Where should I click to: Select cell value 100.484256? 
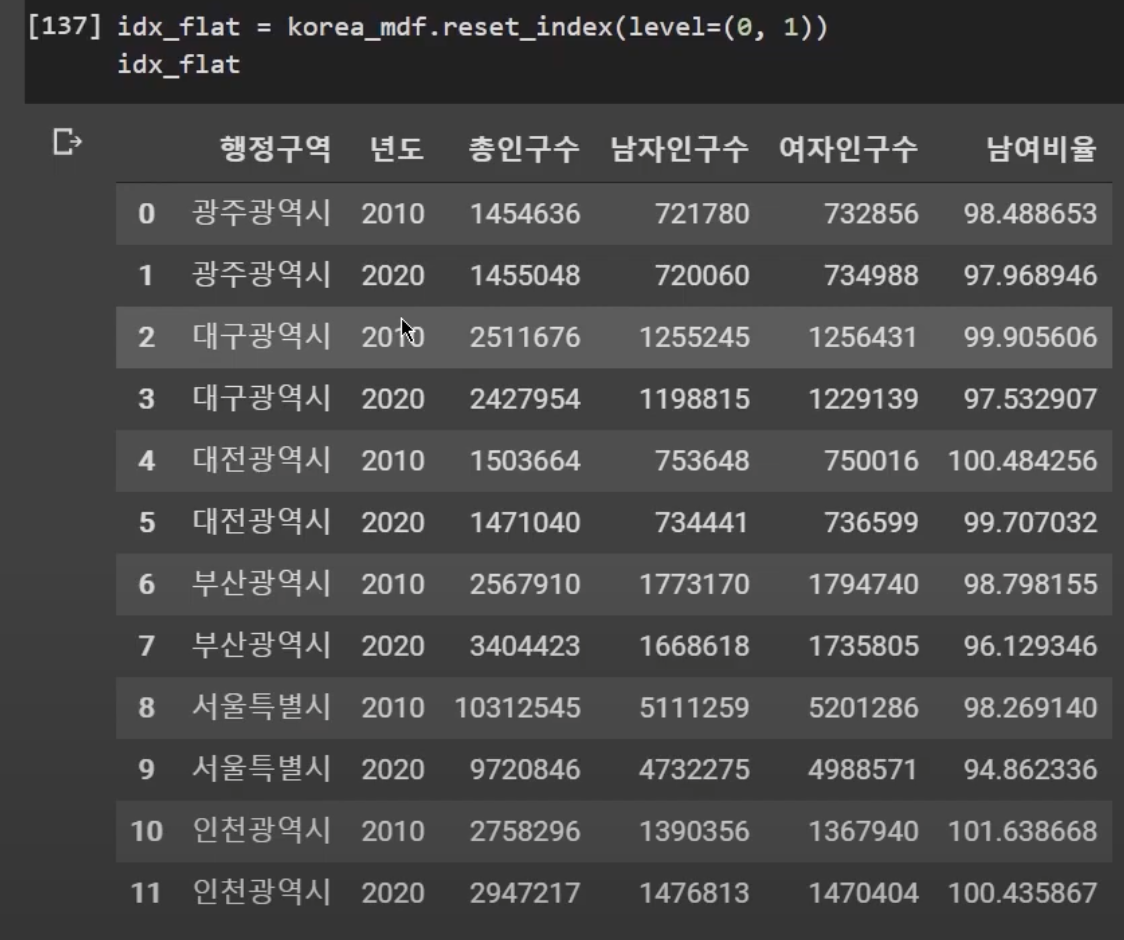1022,460
